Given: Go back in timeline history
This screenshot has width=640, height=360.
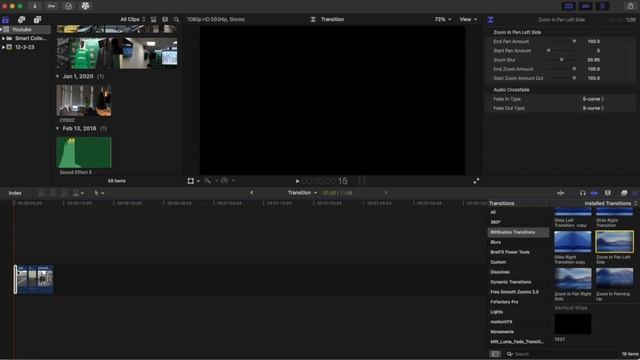Looking at the screenshot, I should pos(251,193).
